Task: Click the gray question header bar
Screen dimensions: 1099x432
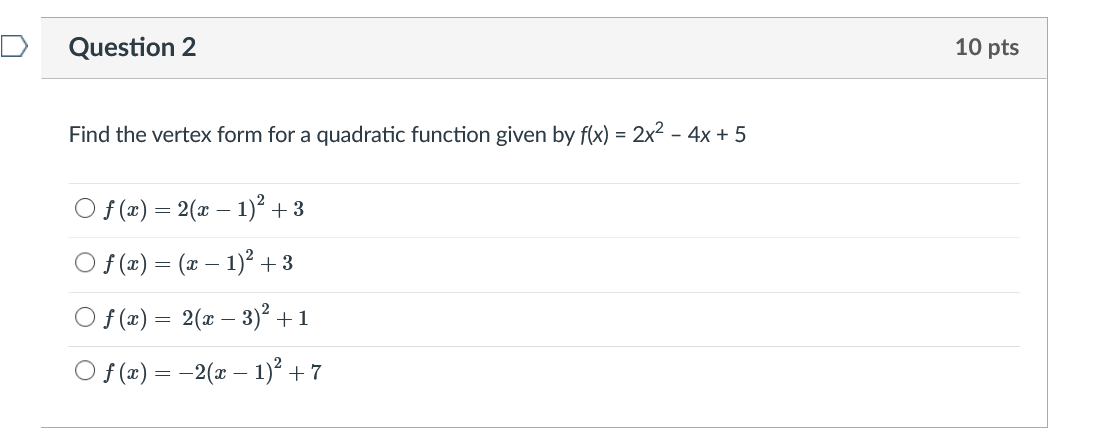Action: 544,48
